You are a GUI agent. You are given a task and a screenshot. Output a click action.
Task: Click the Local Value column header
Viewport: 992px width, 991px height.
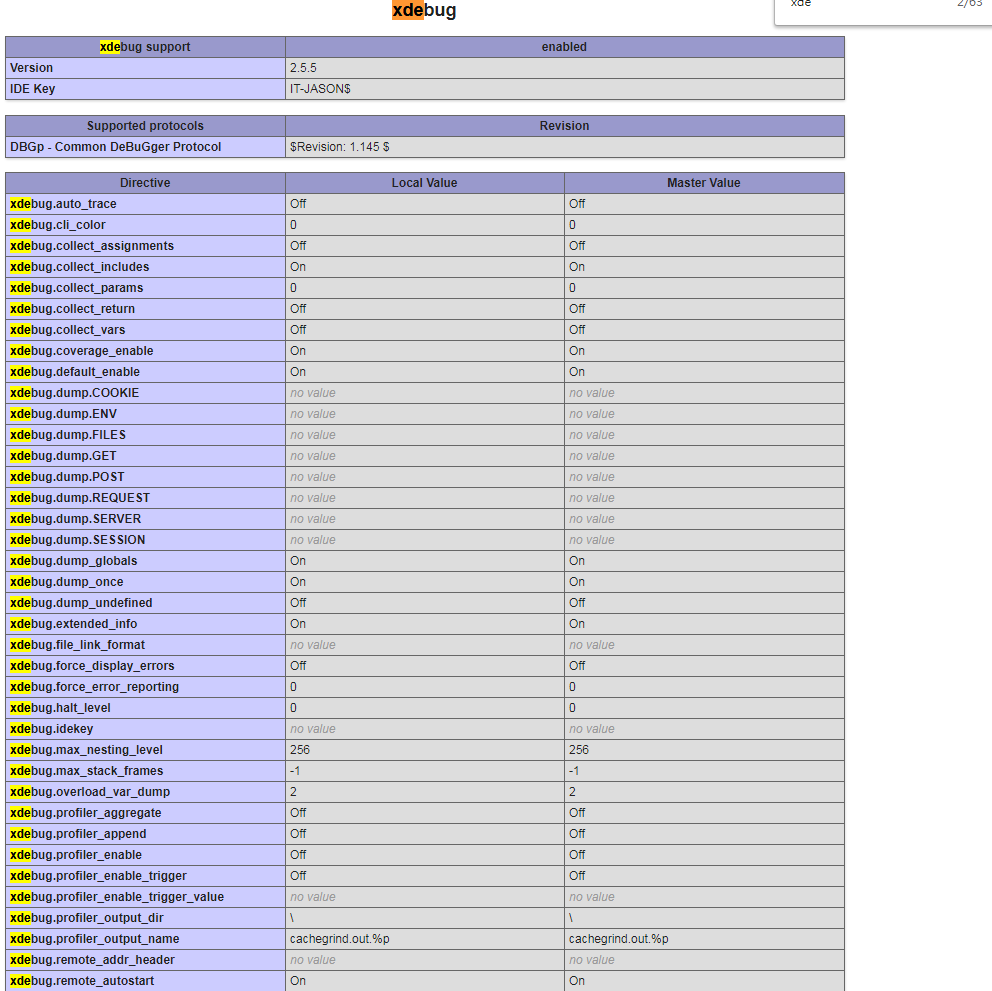pos(425,183)
